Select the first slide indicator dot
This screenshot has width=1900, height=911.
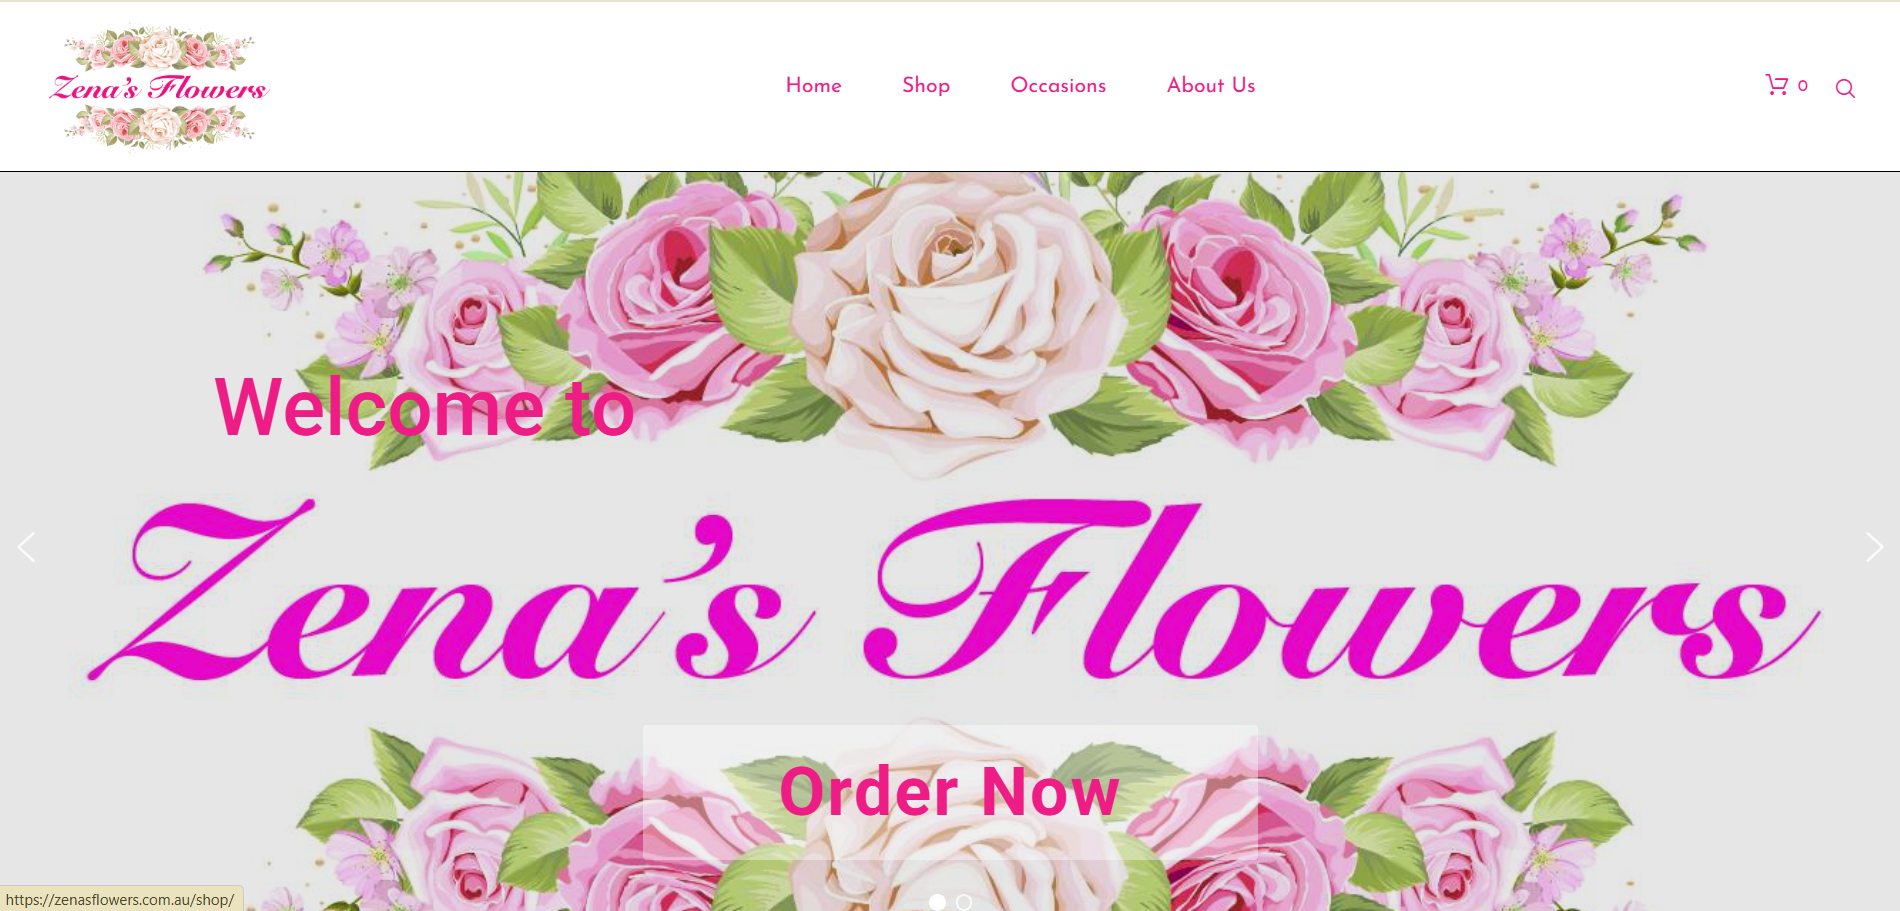point(937,902)
